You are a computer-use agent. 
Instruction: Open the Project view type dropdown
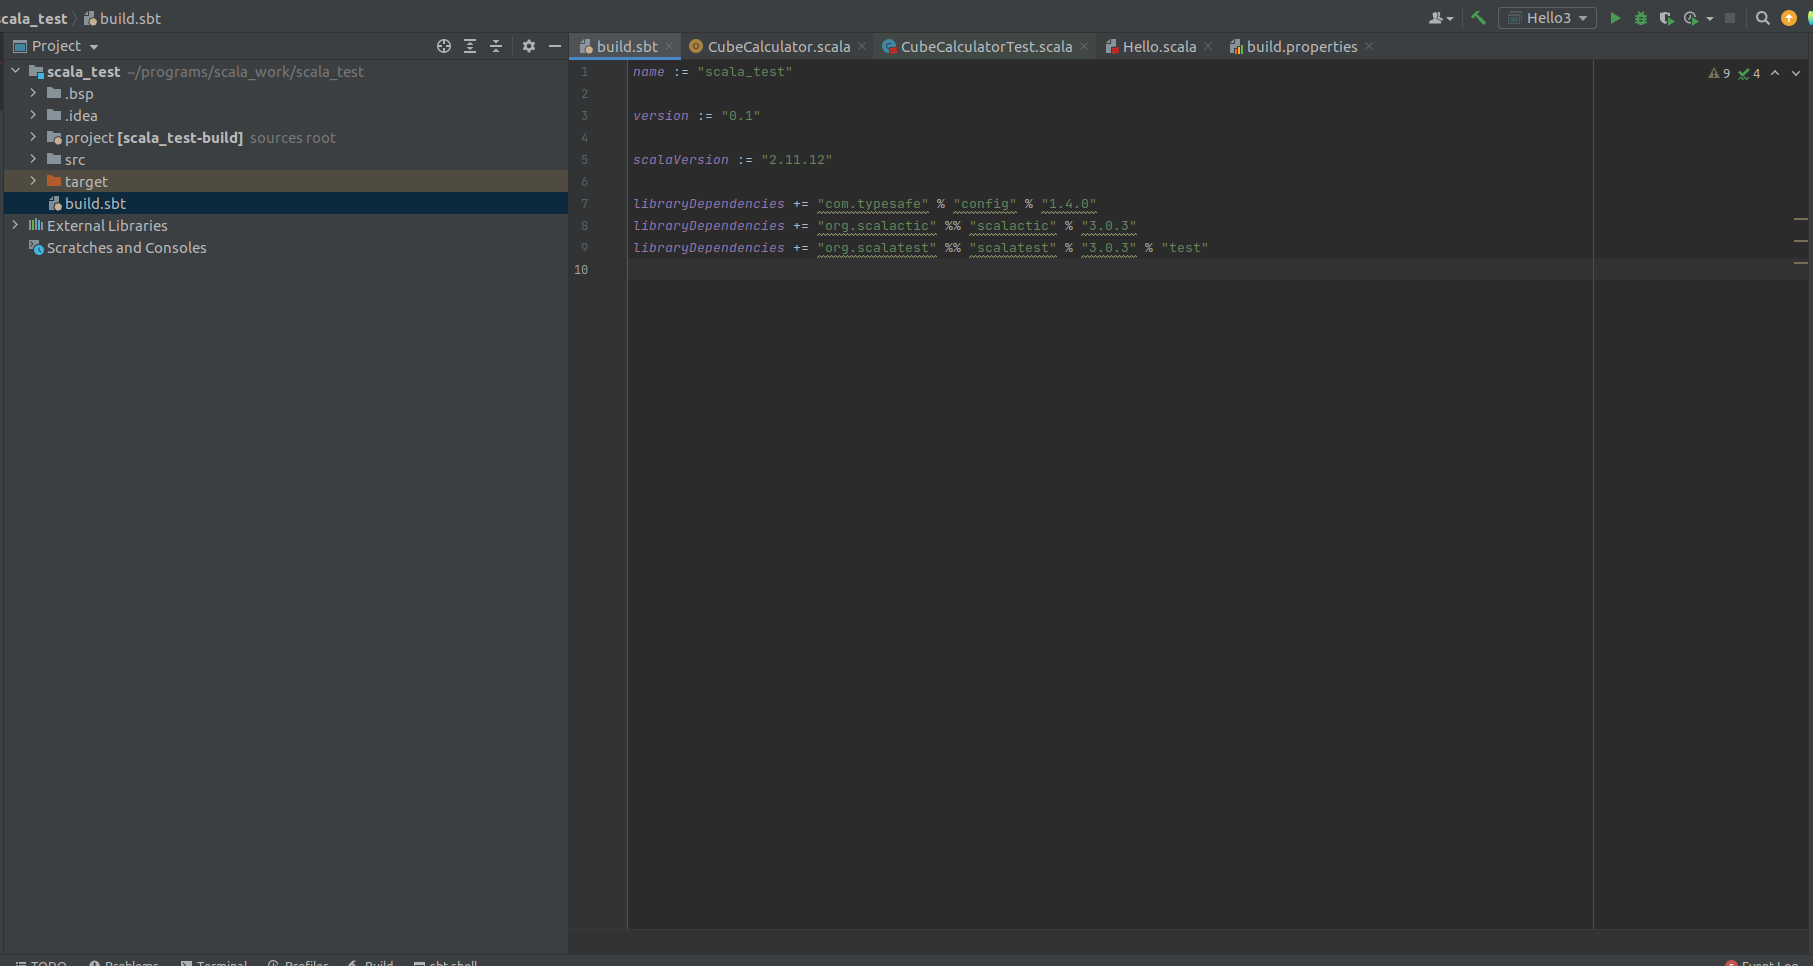pyautogui.click(x=56, y=46)
